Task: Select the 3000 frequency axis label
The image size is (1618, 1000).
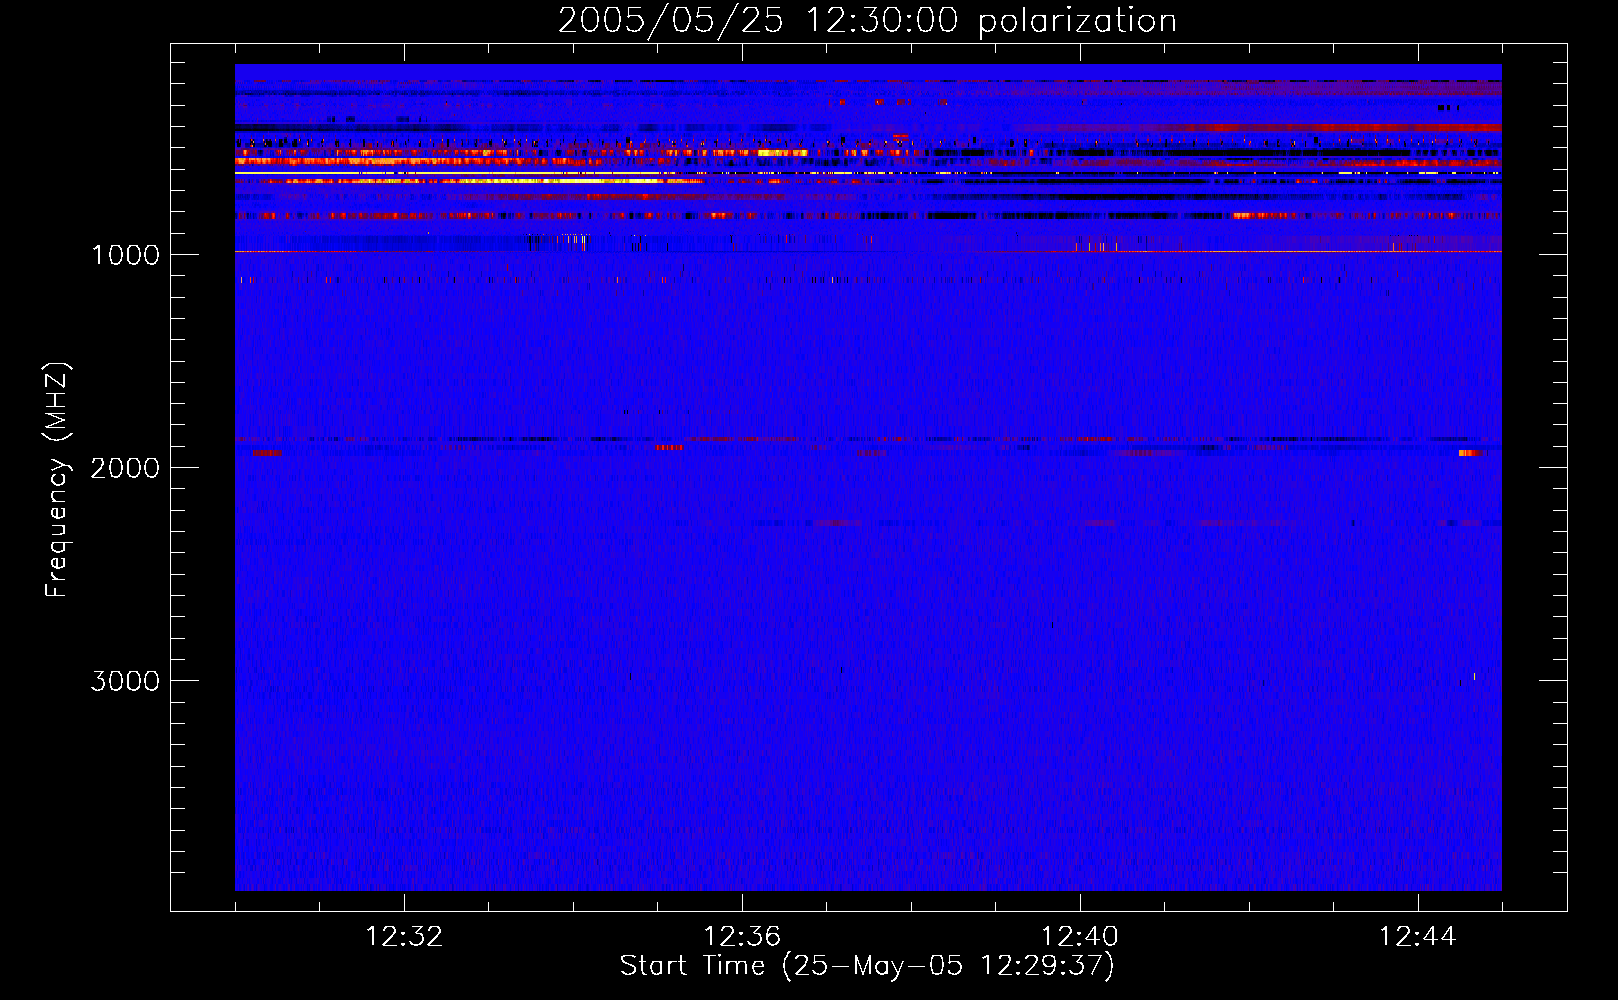Action: click(x=125, y=681)
